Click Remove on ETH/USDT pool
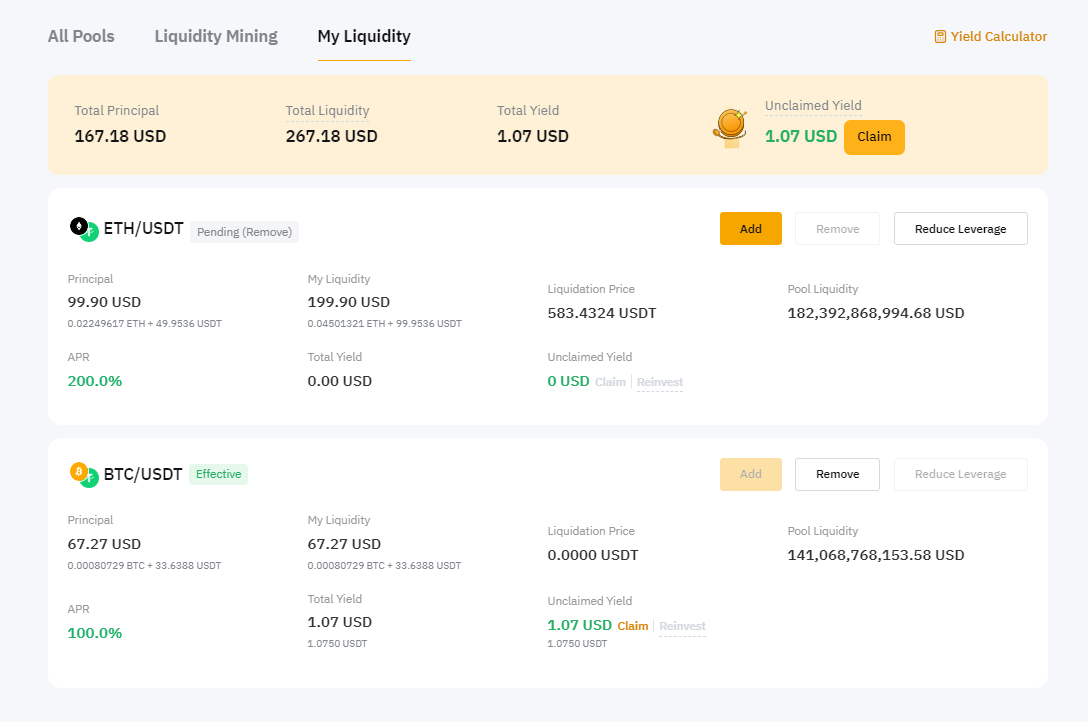 837,229
